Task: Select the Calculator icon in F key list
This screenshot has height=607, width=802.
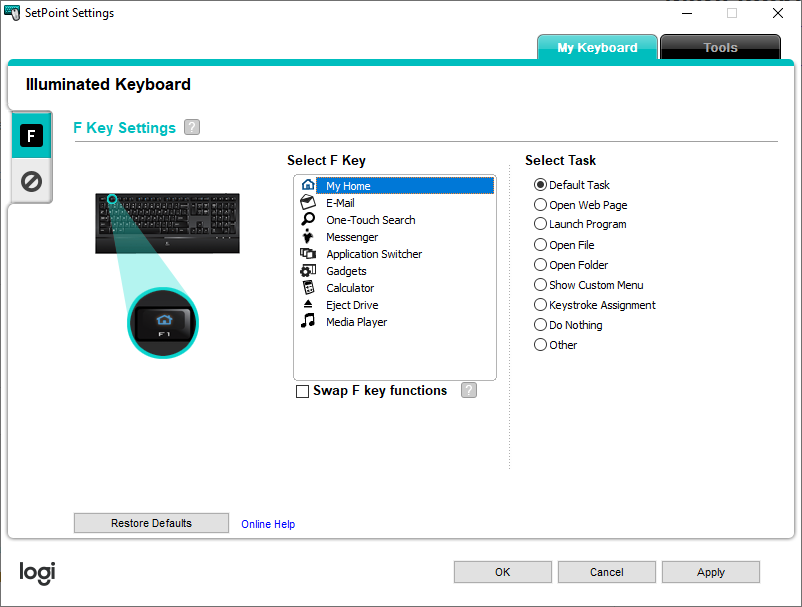Action: (308, 288)
